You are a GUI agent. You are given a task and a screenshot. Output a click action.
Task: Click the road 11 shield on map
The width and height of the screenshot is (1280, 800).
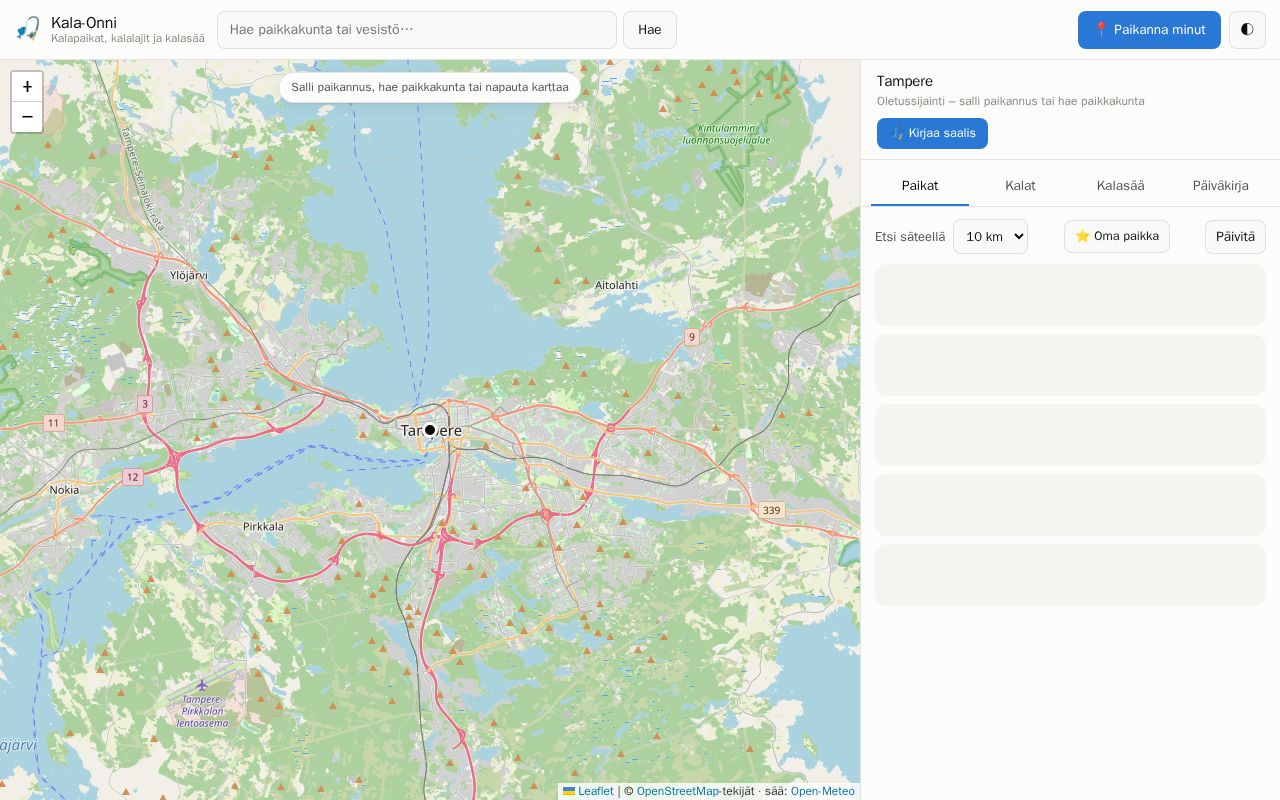(x=53, y=423)
